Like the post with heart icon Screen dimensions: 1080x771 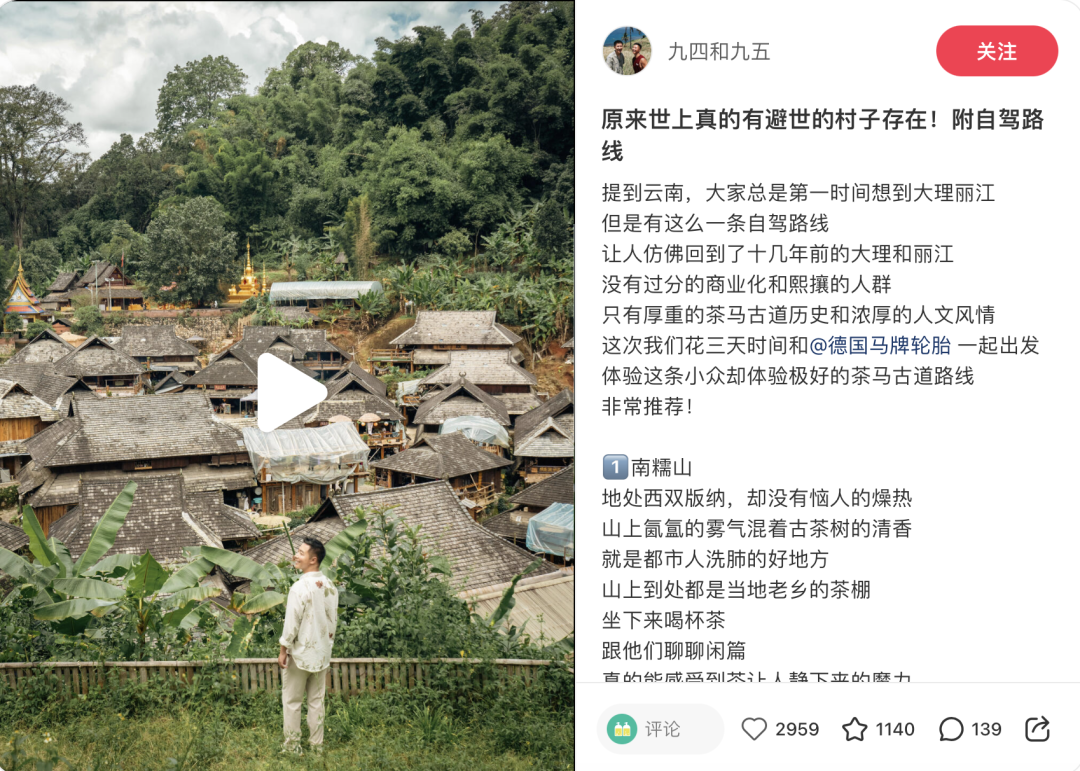[754, 728]
